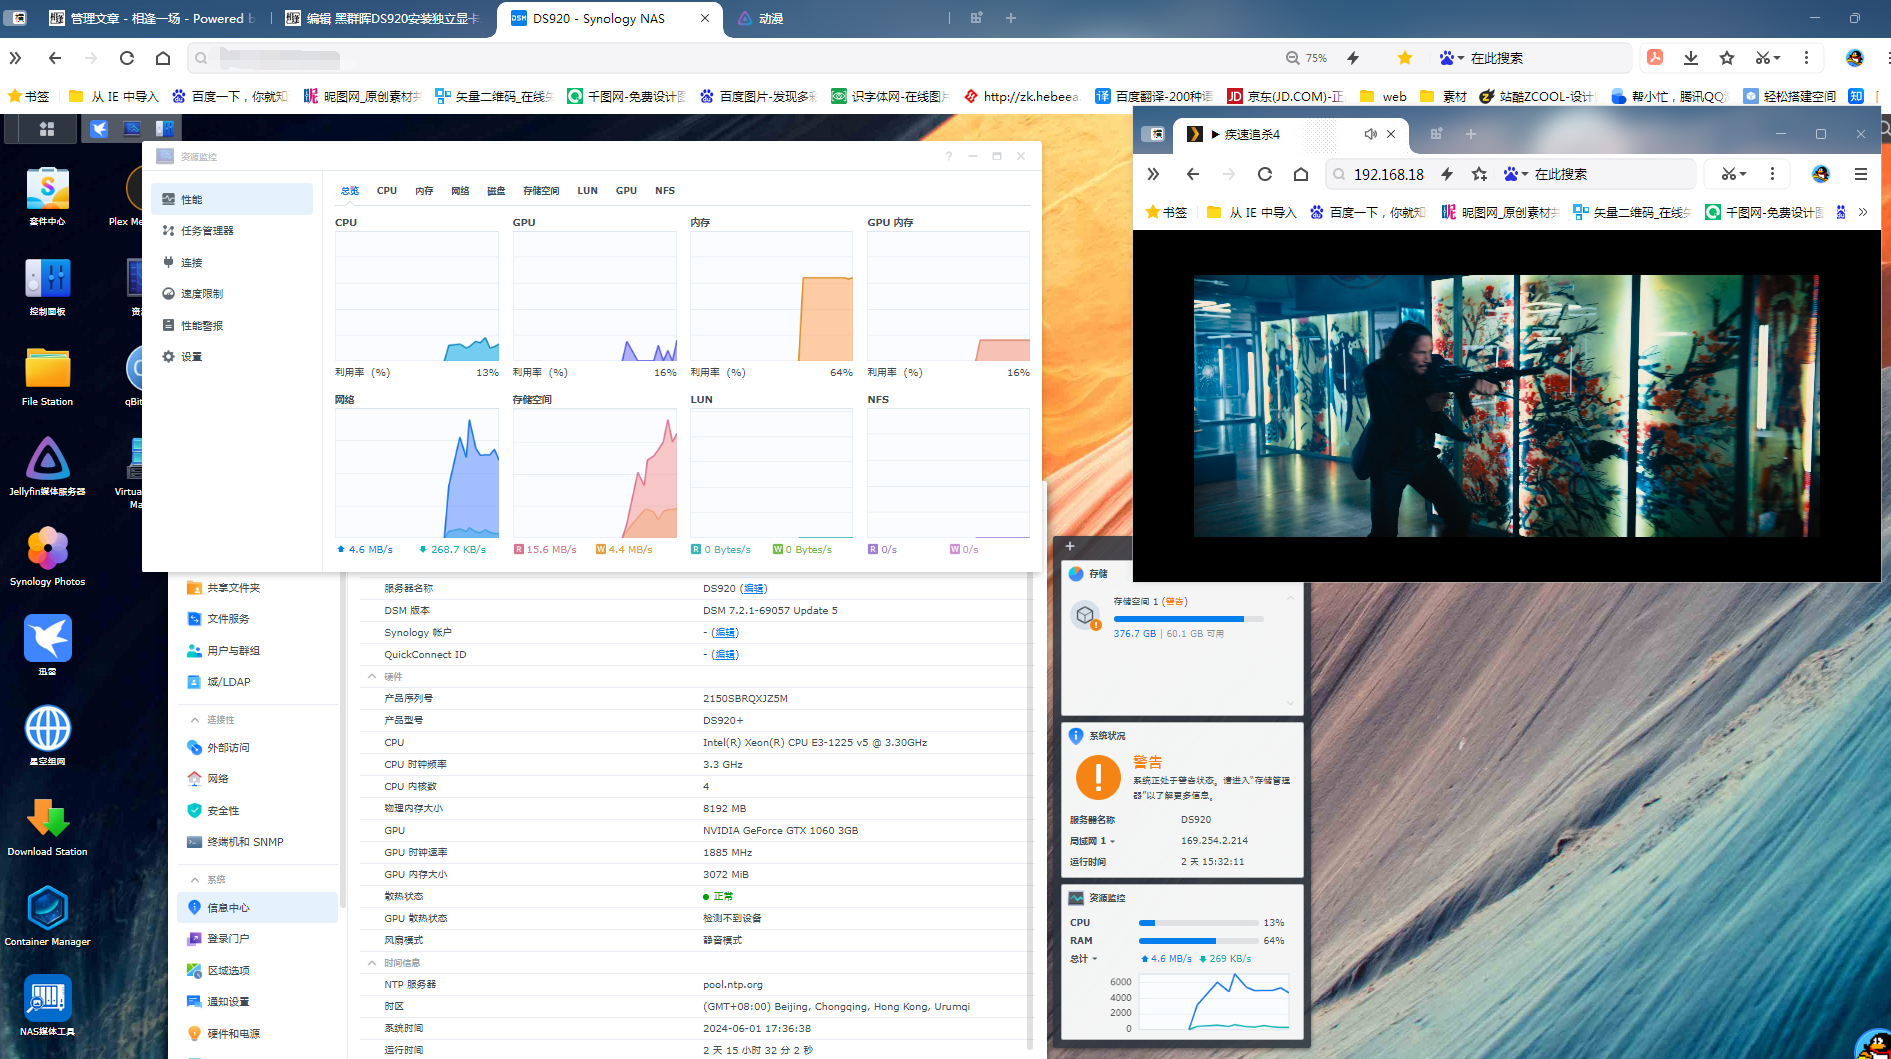Open 终端机和 SNMP settings
This screenshot has height=1059, width=1891.
(x=258, y=842)
